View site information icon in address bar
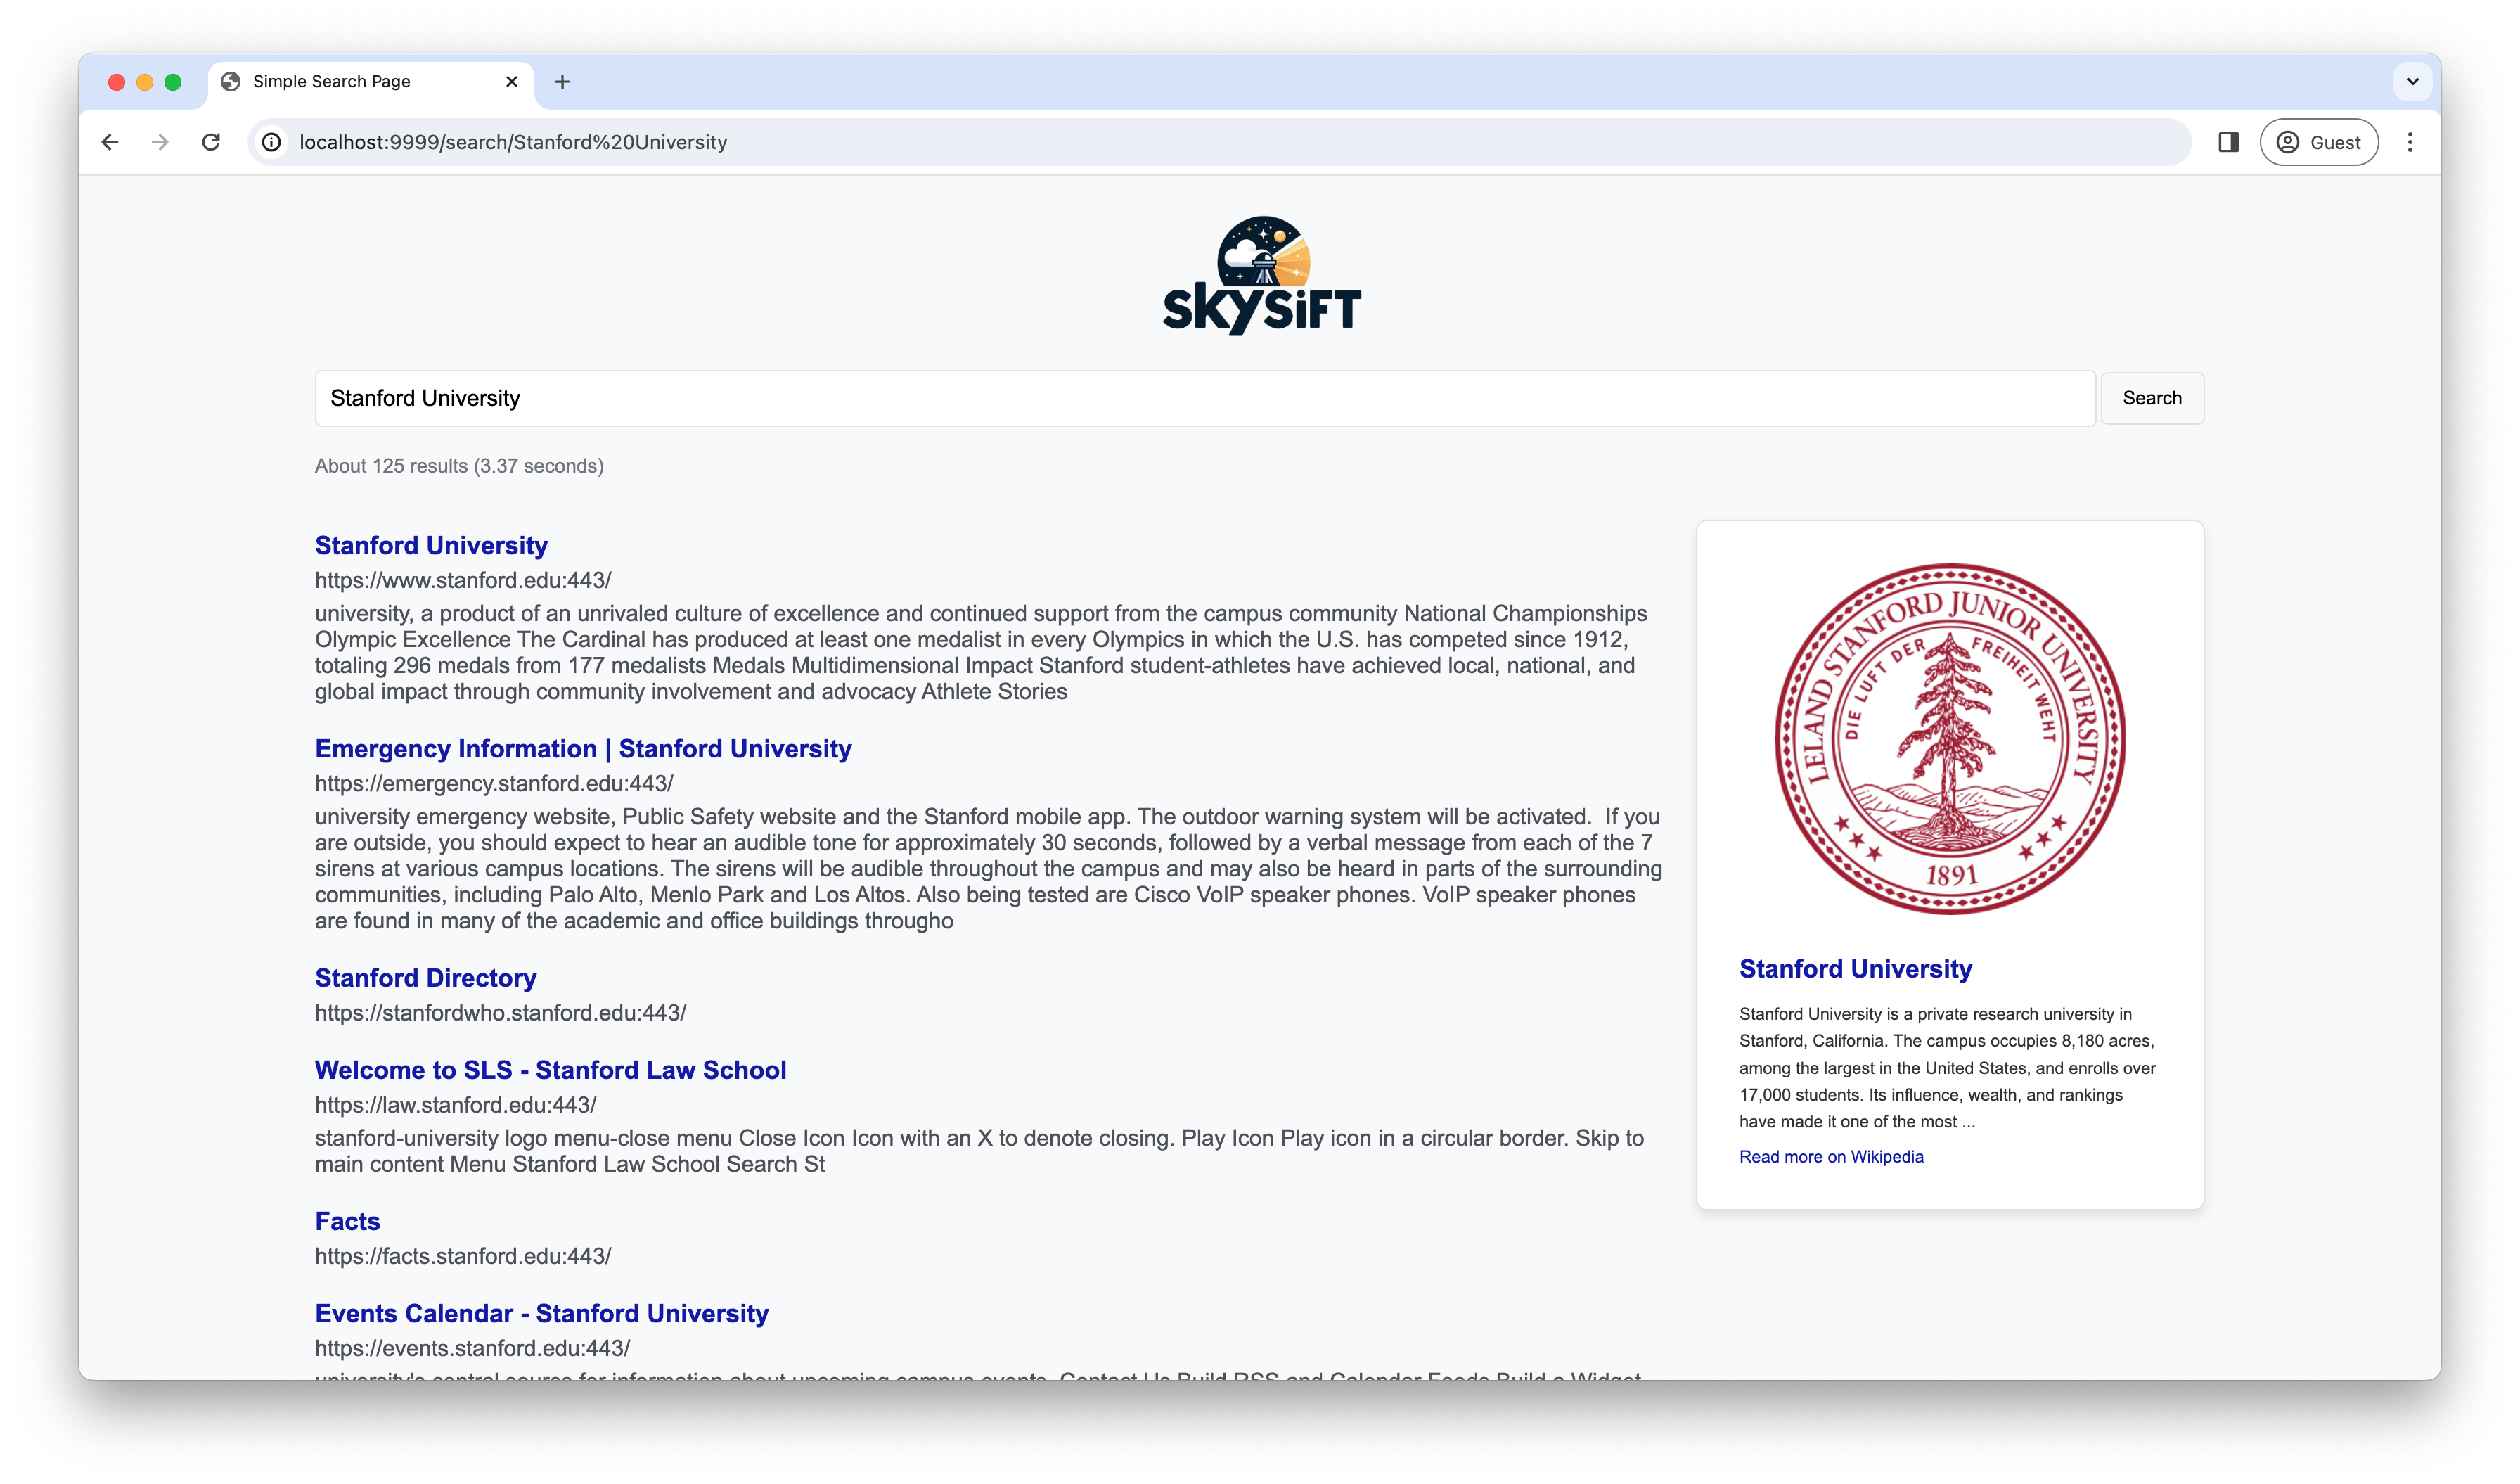Viewport: 2520px width, 1484px height. tap(271, 142)
